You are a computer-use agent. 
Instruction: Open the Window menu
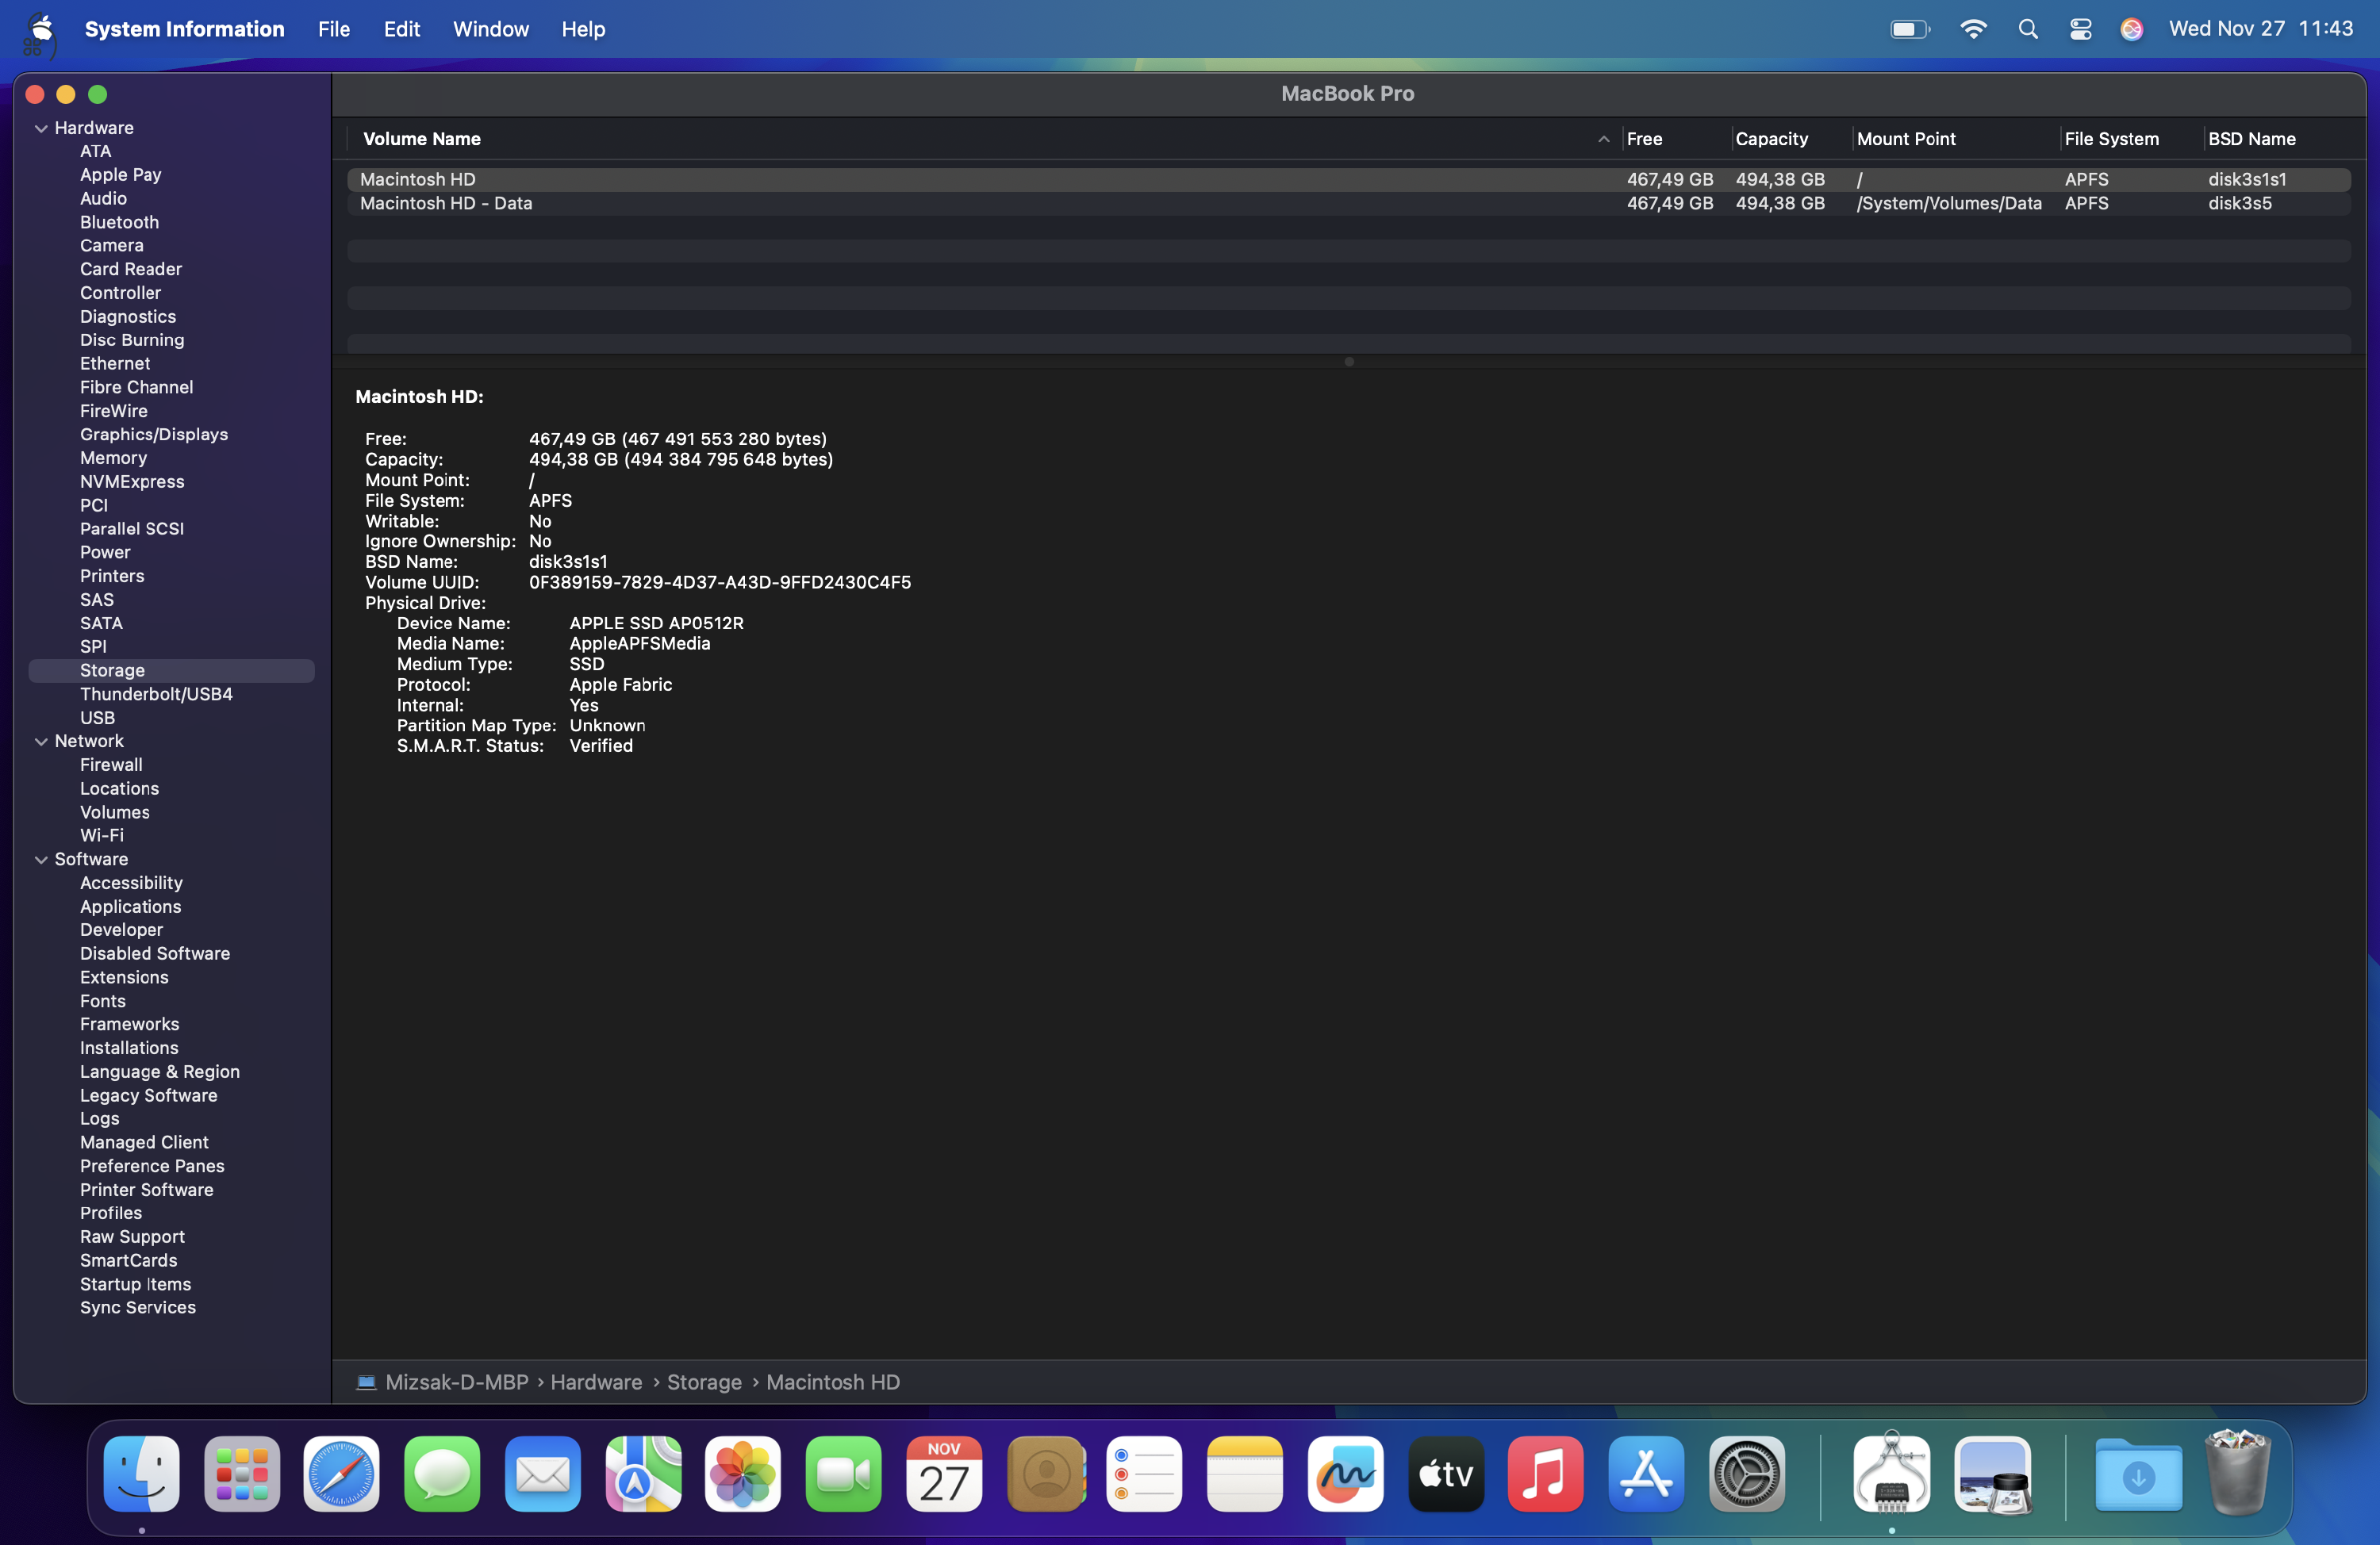coord(491,29)
